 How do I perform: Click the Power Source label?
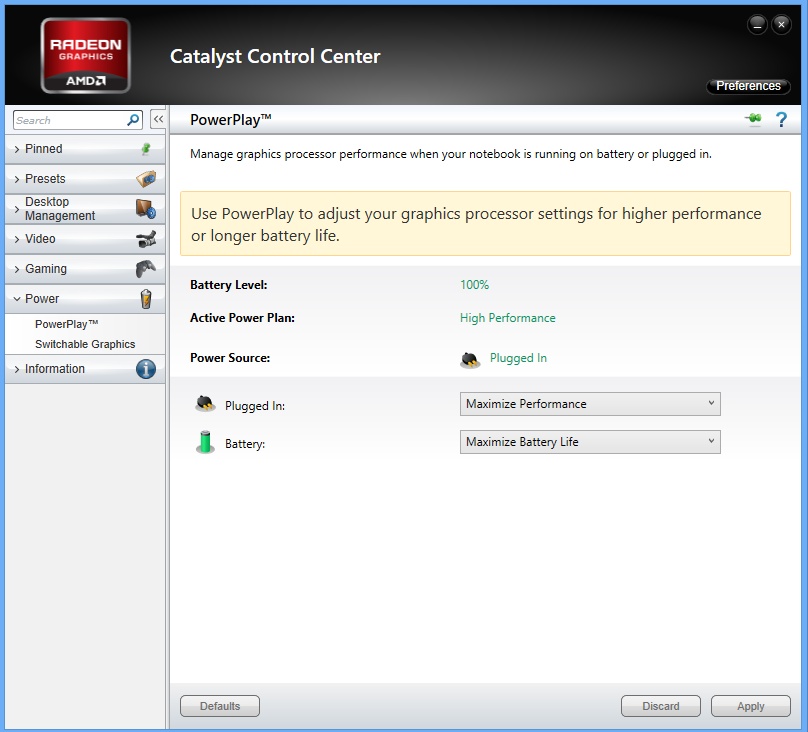[x=230, y=358]
